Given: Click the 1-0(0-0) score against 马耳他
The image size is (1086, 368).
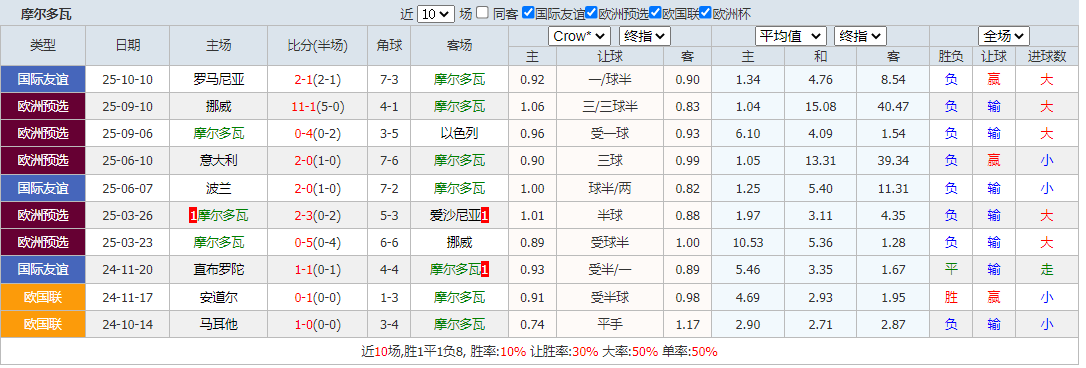Looking at the screenshot, I should pos(318,324).
